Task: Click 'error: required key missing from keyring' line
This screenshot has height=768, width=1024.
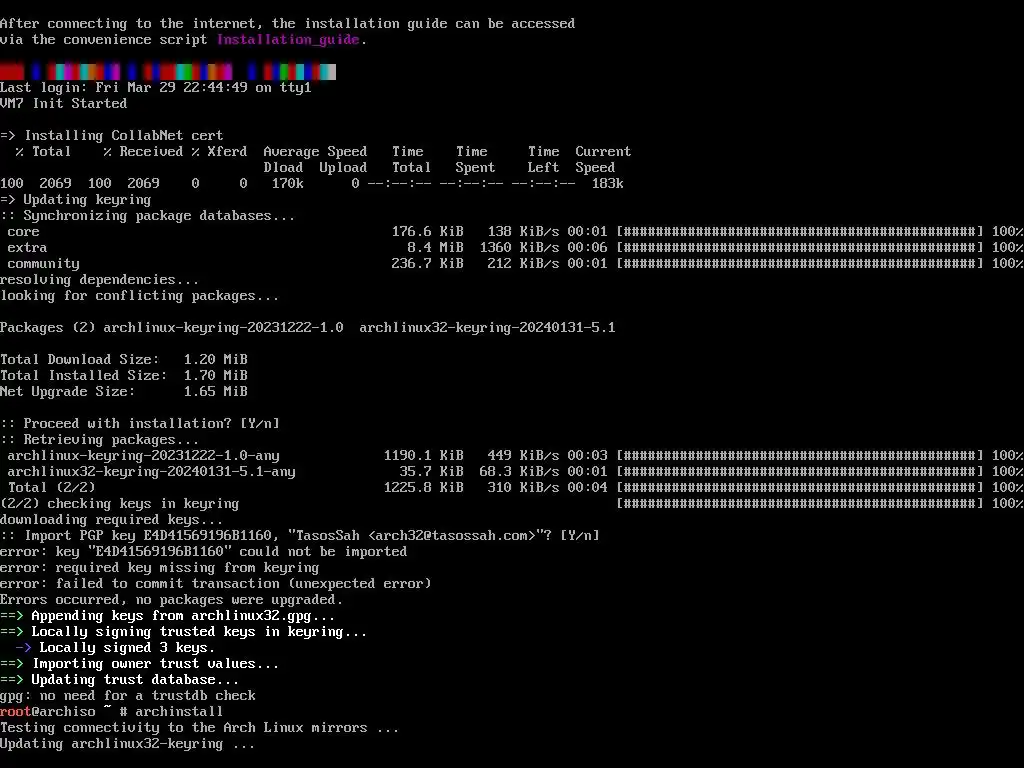Action: 159,568
